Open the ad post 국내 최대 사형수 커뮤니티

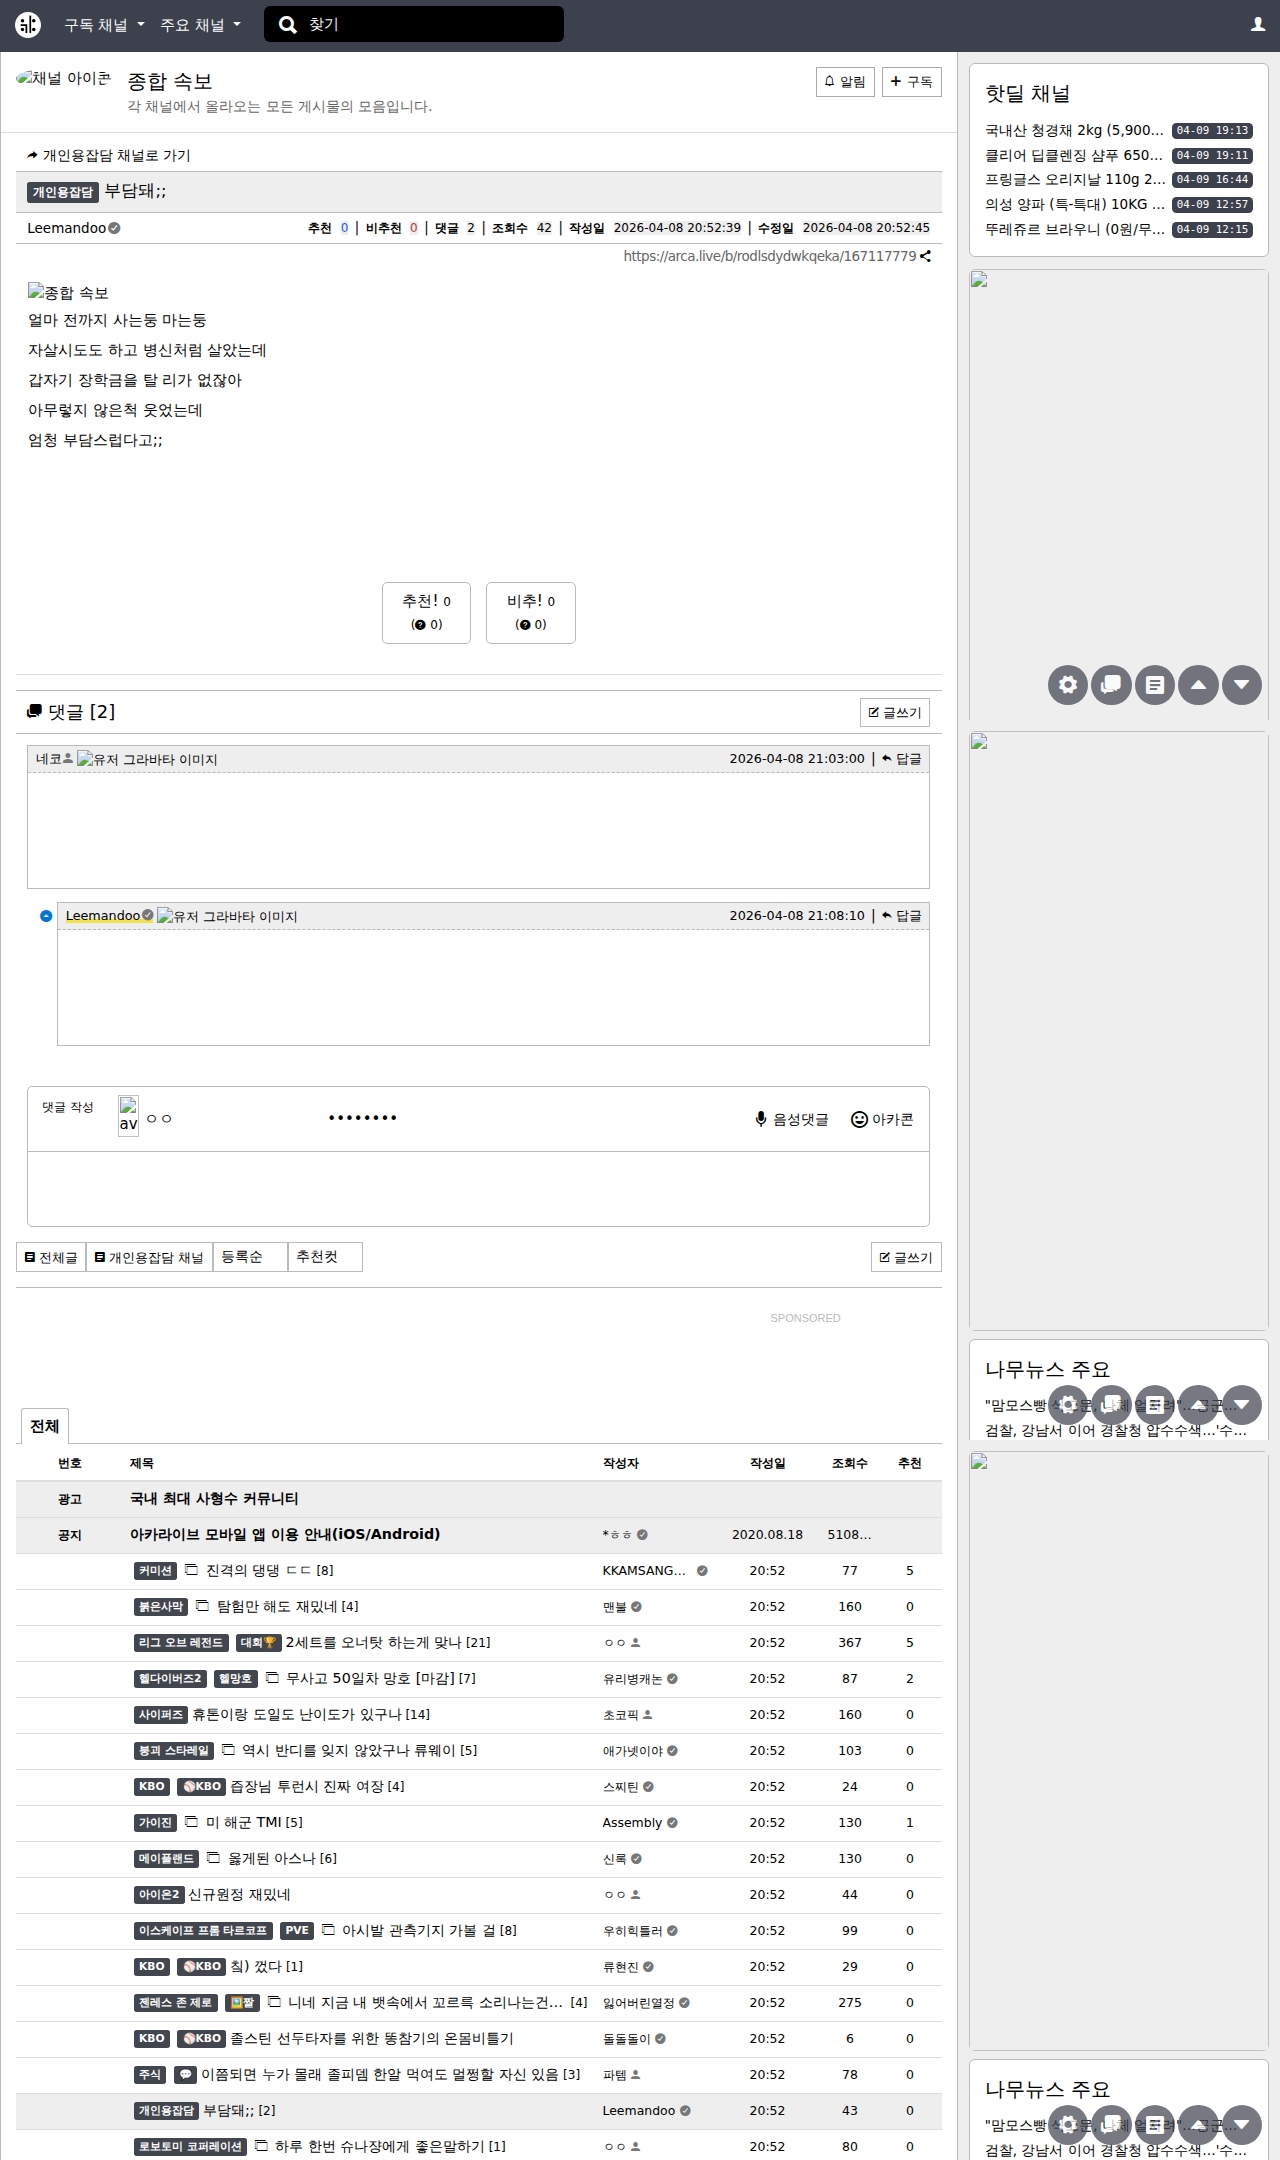(x=214, y=1498)
